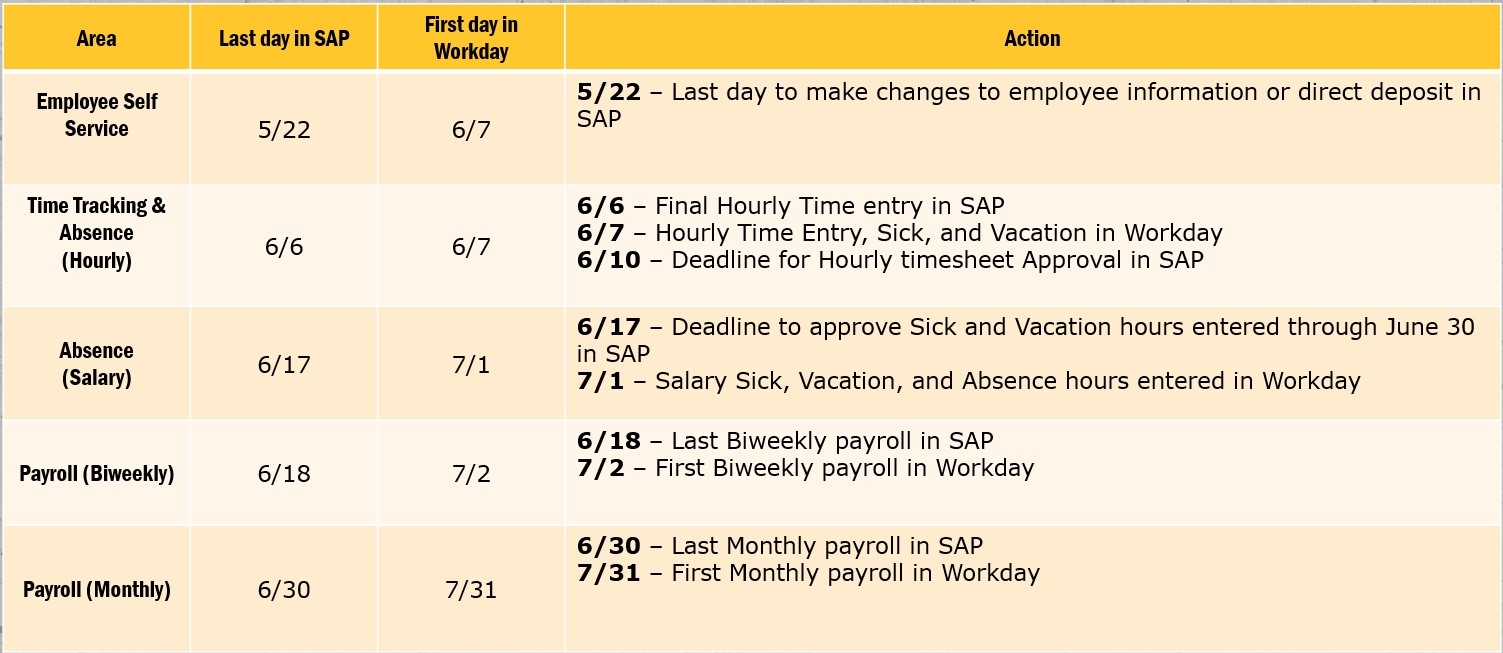Select the 6/30 last day in SAP cell
The height and width of the screenshot is (653, 1503).
(x=284, y=590)
